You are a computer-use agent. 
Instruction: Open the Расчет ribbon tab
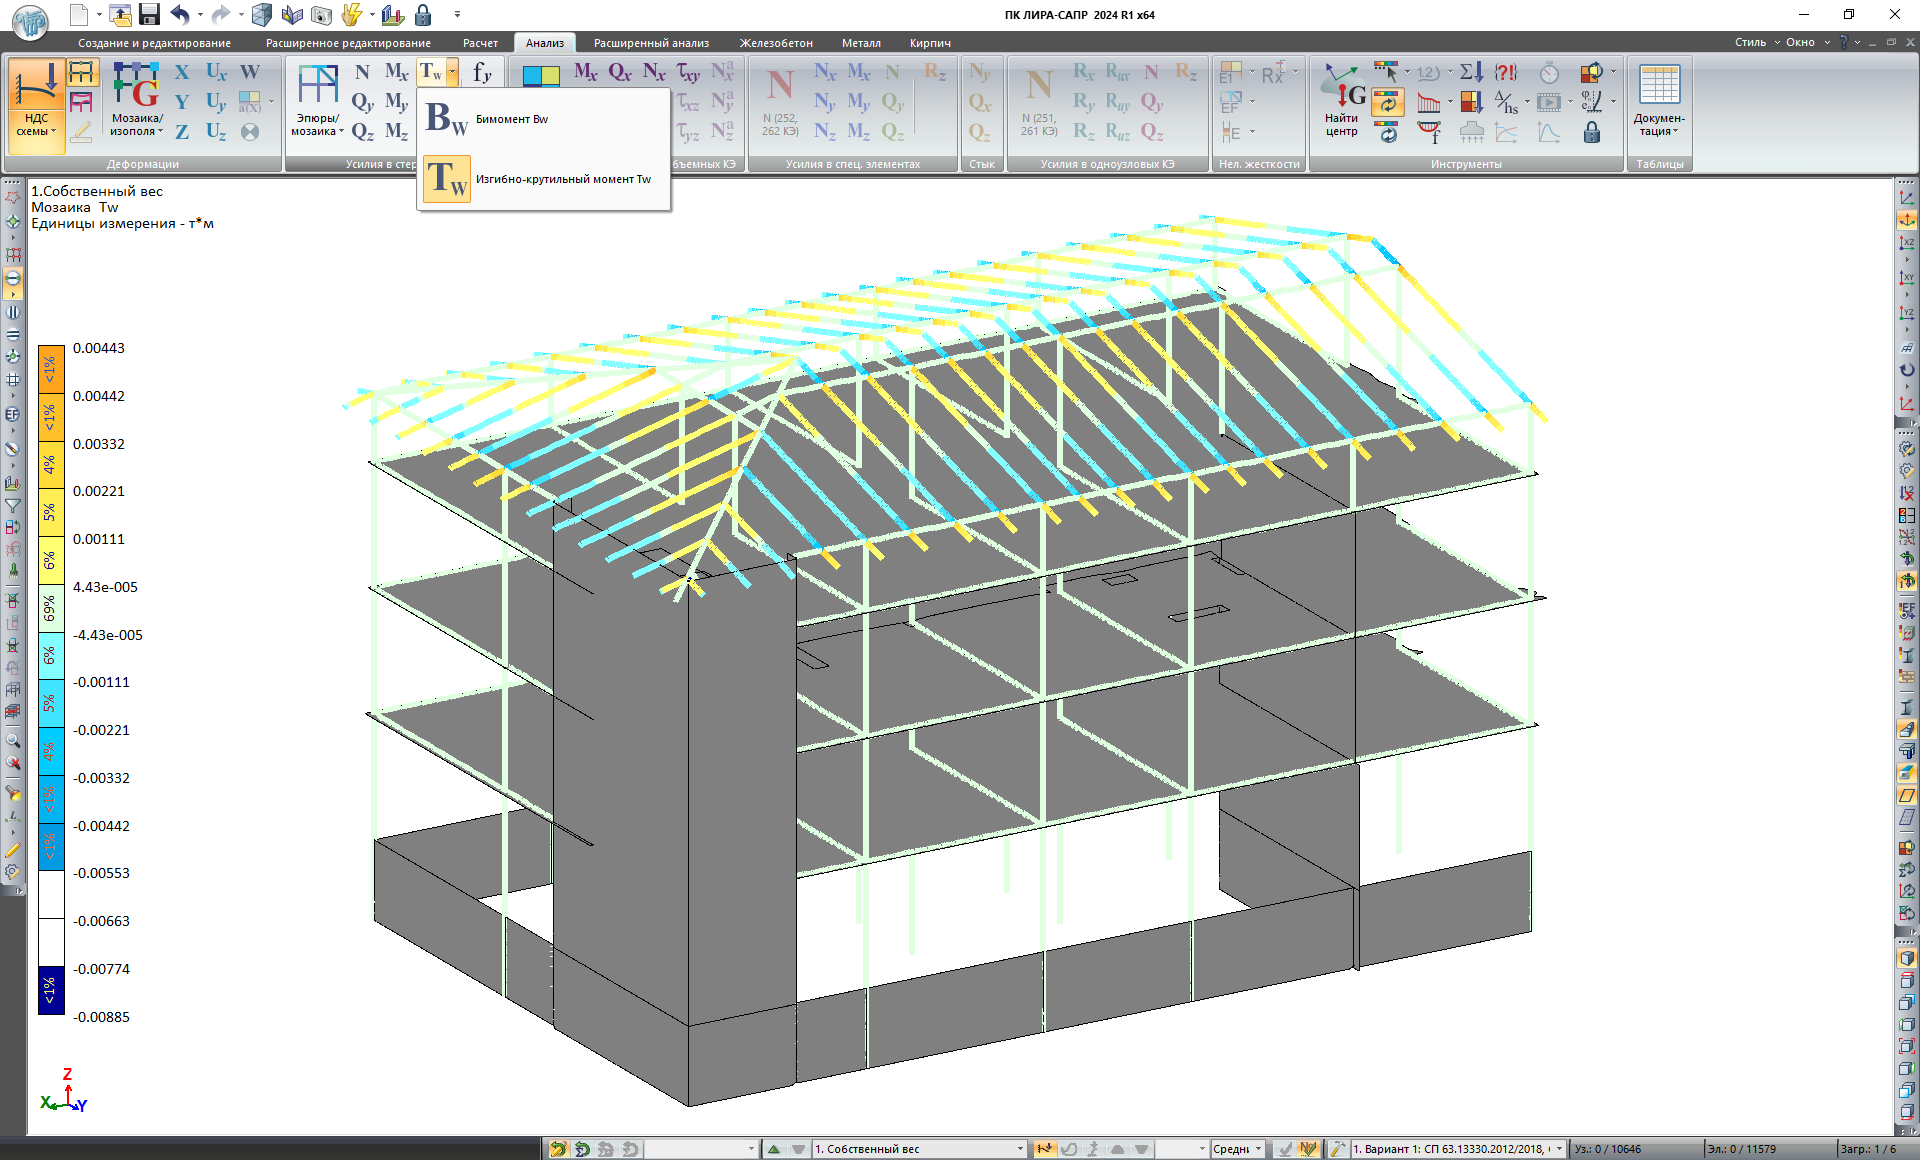(x=480, y=43)
